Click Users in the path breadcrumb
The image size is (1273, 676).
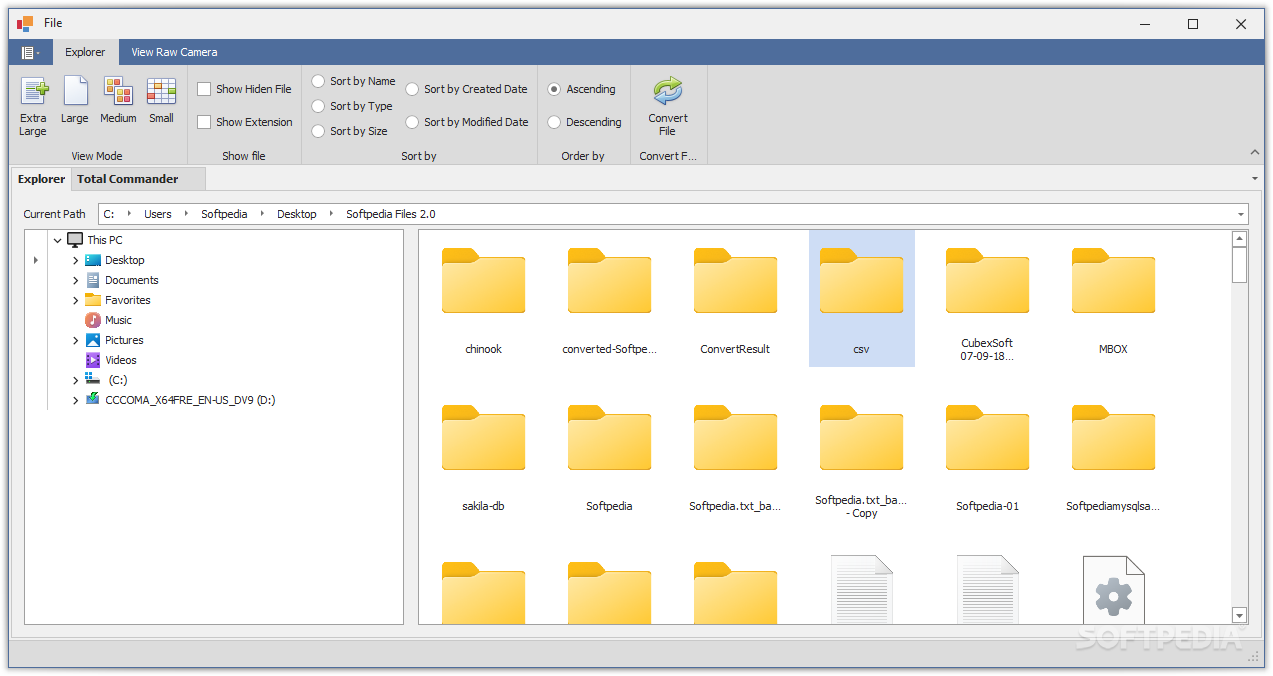click(158, 214)
